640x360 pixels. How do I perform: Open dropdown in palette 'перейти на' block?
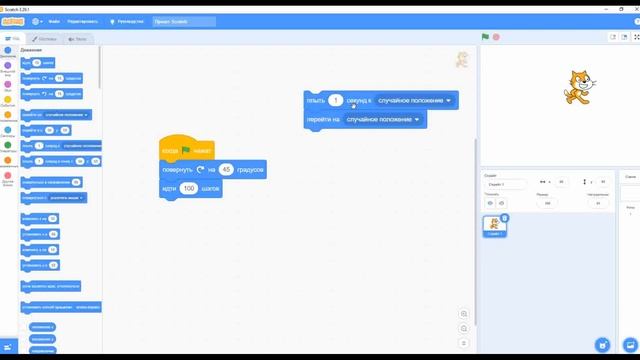[x=67, y=115]
